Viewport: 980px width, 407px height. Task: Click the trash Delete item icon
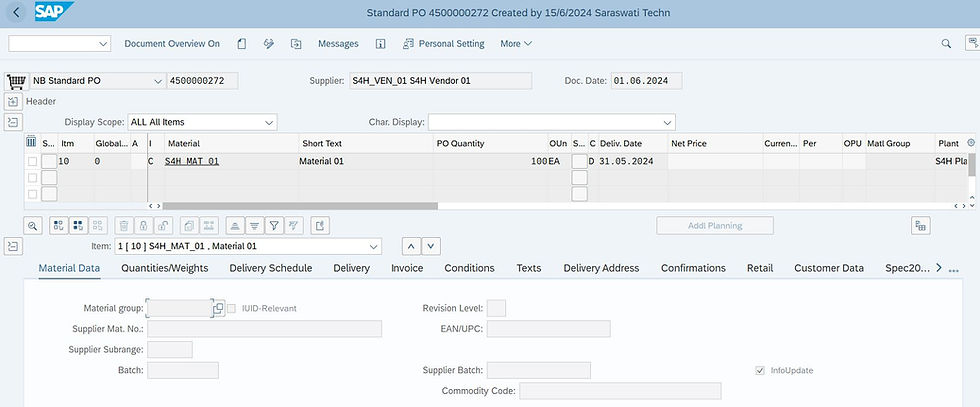pyautogui.click(x=124, y=226)
